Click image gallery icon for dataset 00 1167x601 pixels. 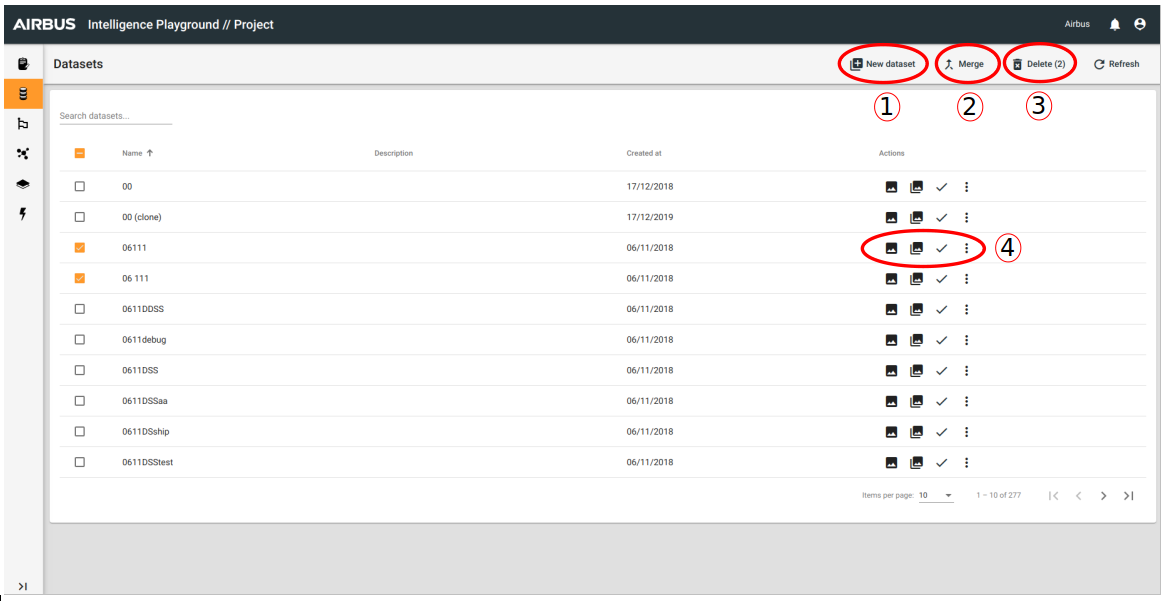tap(916, 187)
